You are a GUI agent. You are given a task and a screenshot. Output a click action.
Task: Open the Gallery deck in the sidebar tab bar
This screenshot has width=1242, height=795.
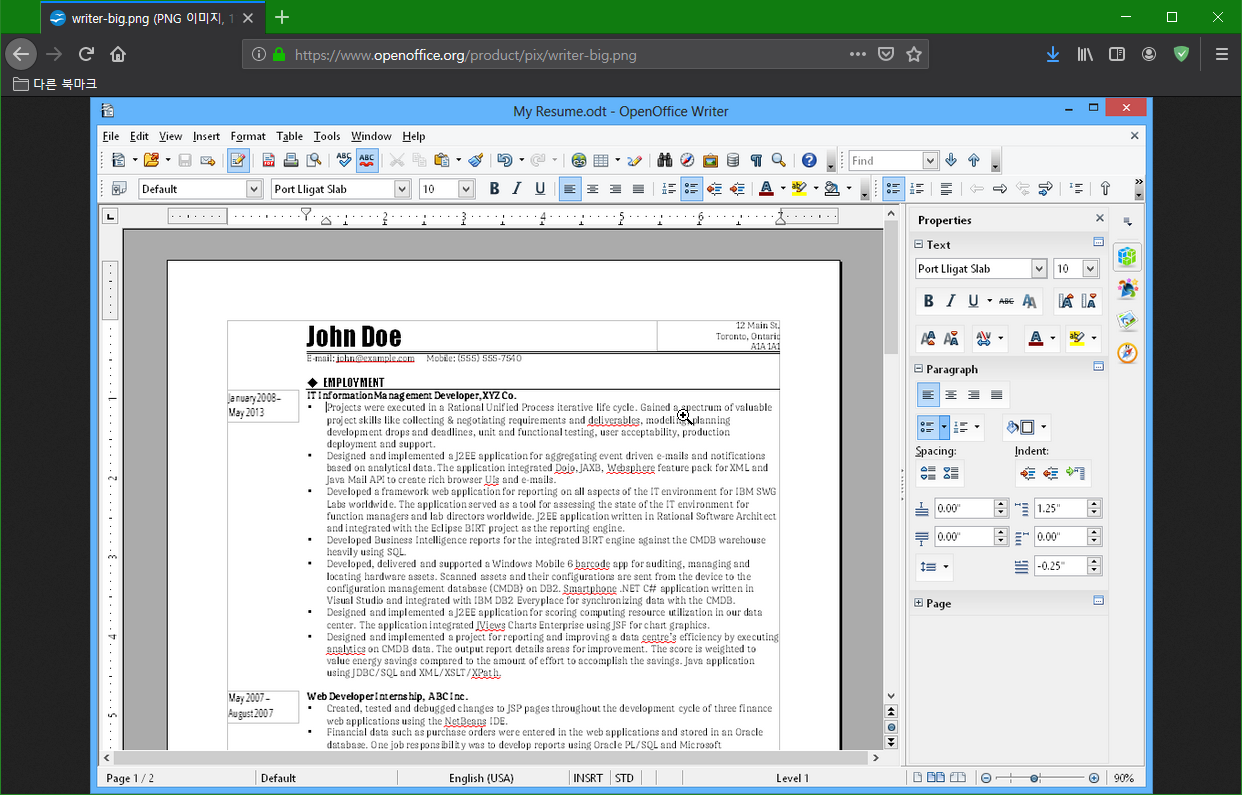point(1127,321)
